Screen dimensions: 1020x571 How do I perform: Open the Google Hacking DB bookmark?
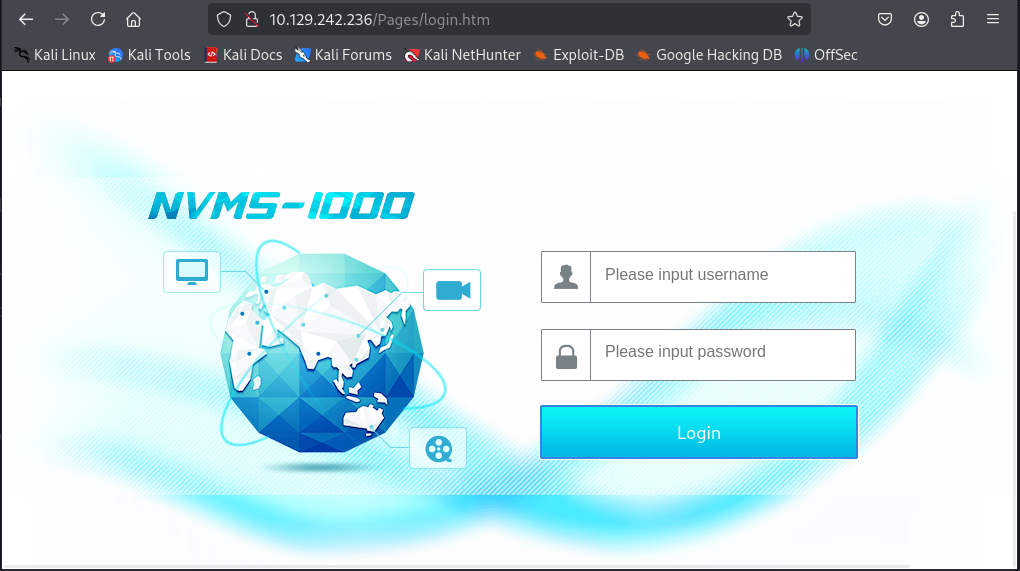709,55
